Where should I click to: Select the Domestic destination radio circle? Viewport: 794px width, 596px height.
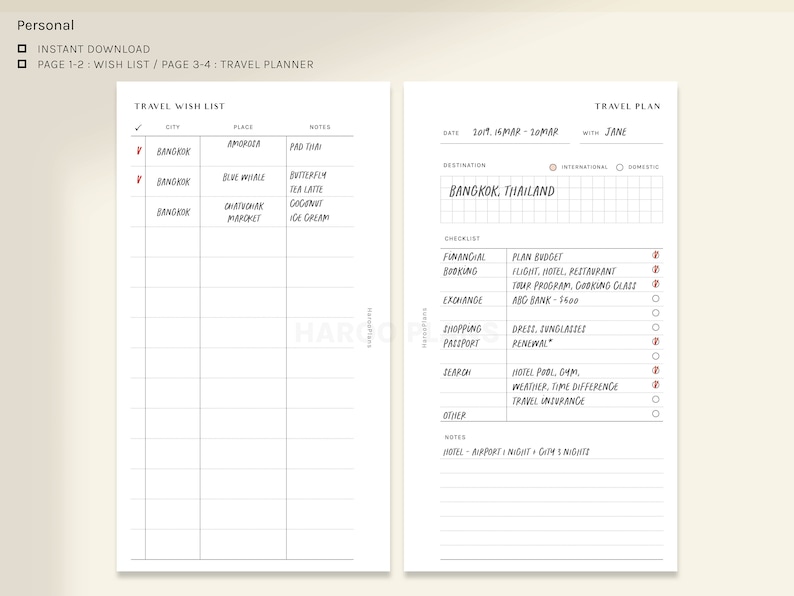(x=620, y=167)
